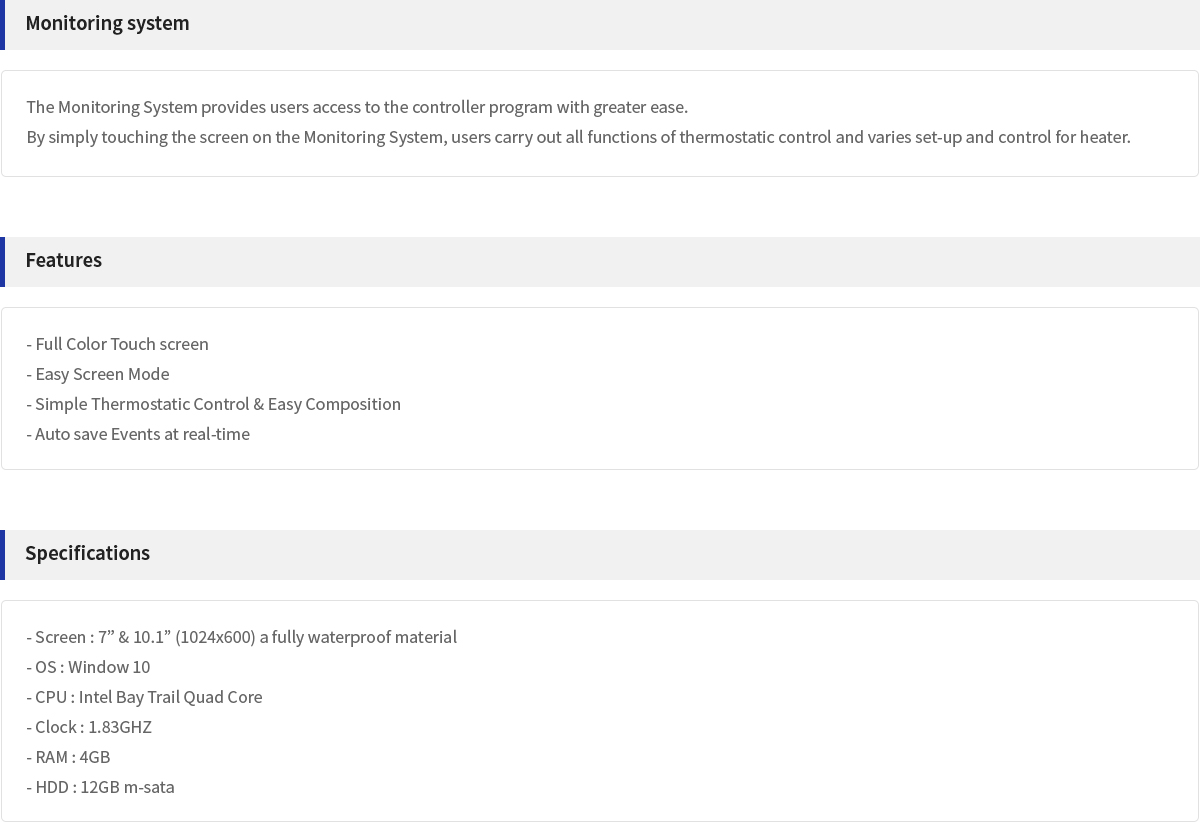Image resolution: width=1200 pixels, height=822 pixels.
Task: Click the Monitoring system heading
Action: (107, 23)
